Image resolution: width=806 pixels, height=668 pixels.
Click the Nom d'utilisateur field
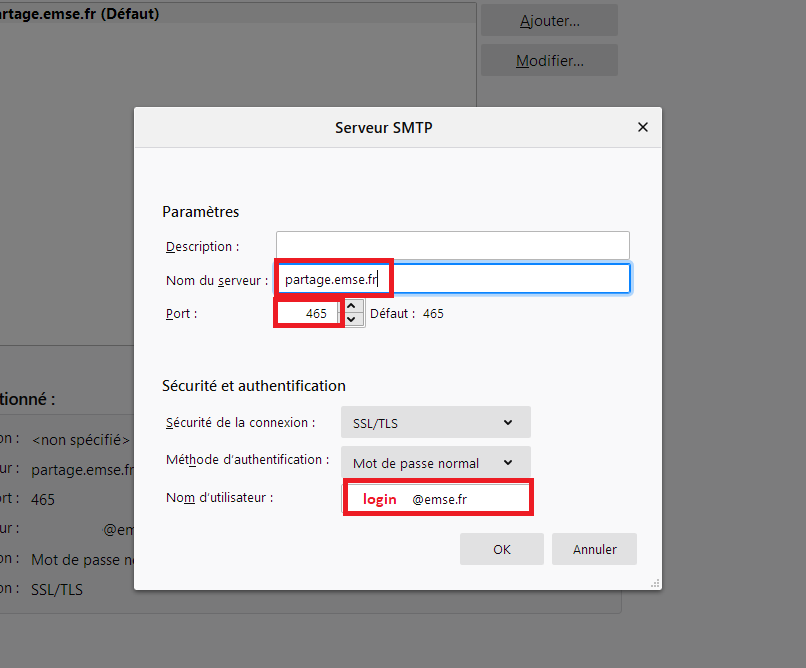click(x=437, y=498)
